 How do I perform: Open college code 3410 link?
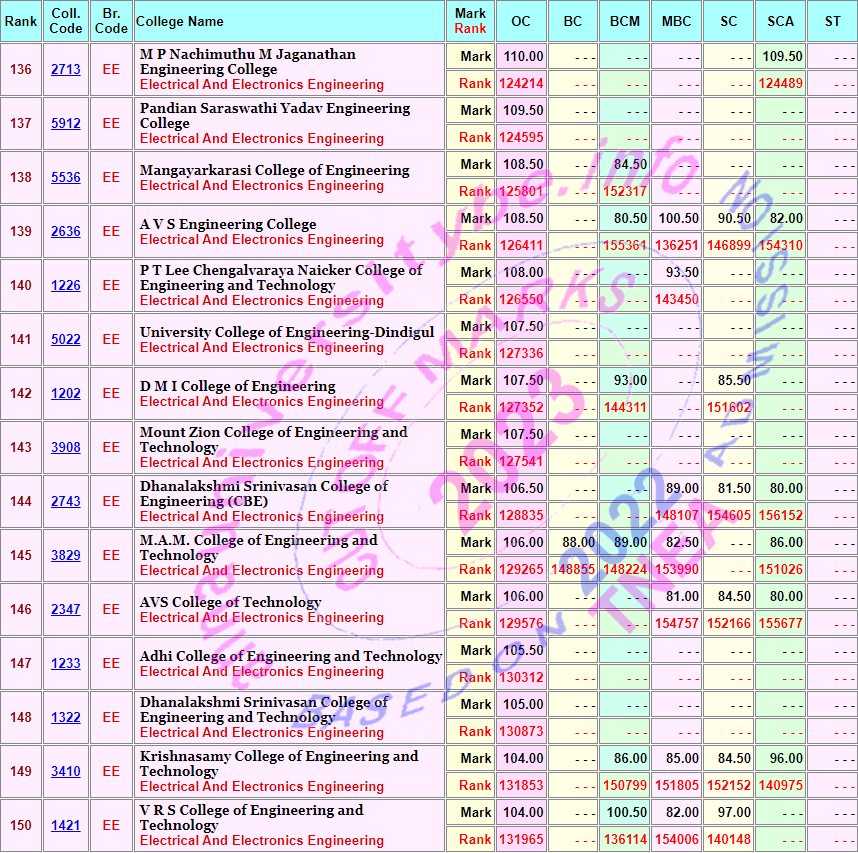(x=66, y=772)
